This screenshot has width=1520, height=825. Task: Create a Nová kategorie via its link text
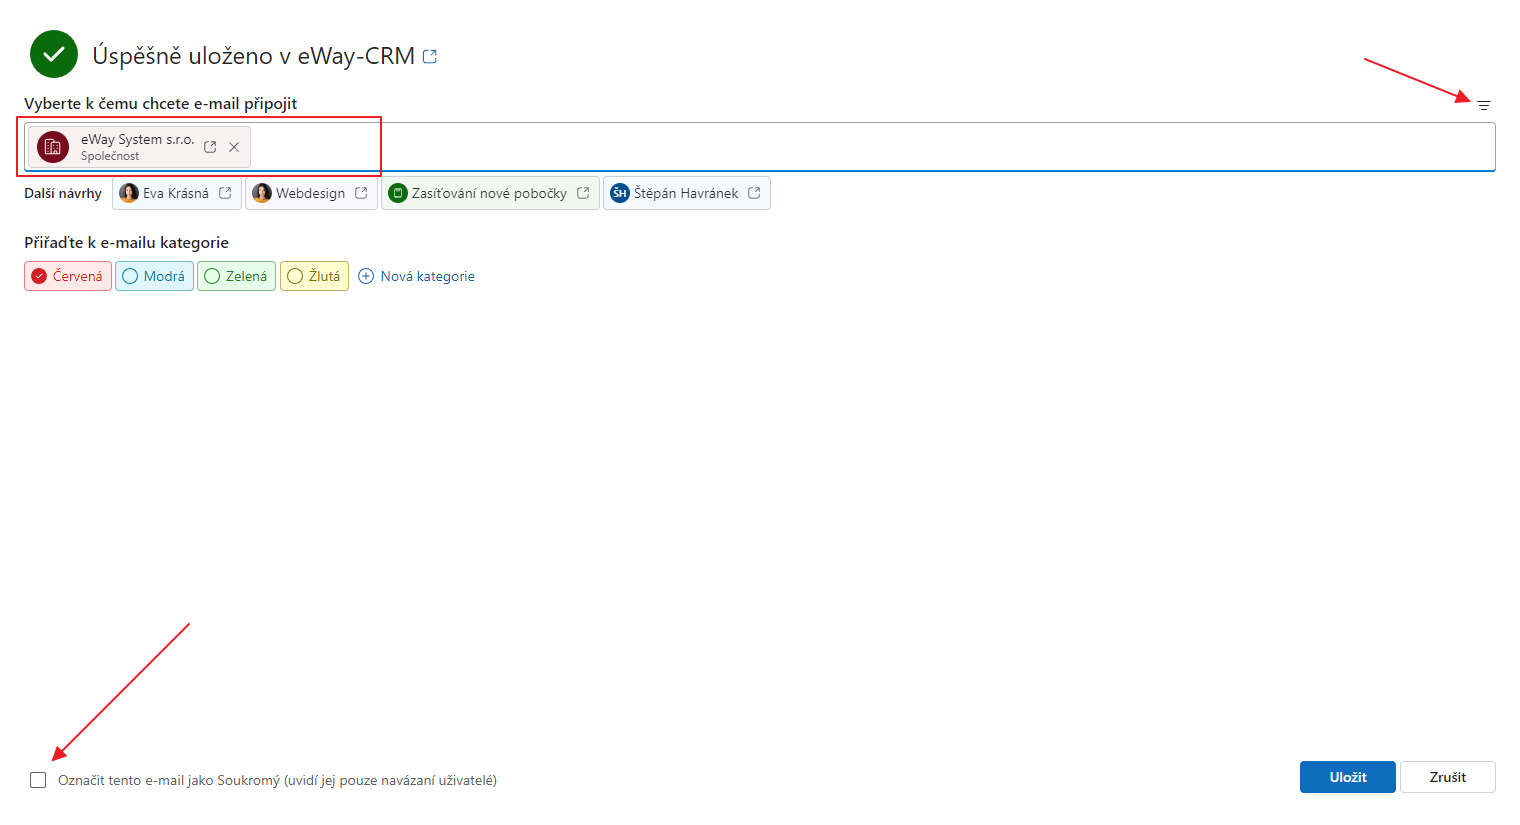(x=427, y=276)
